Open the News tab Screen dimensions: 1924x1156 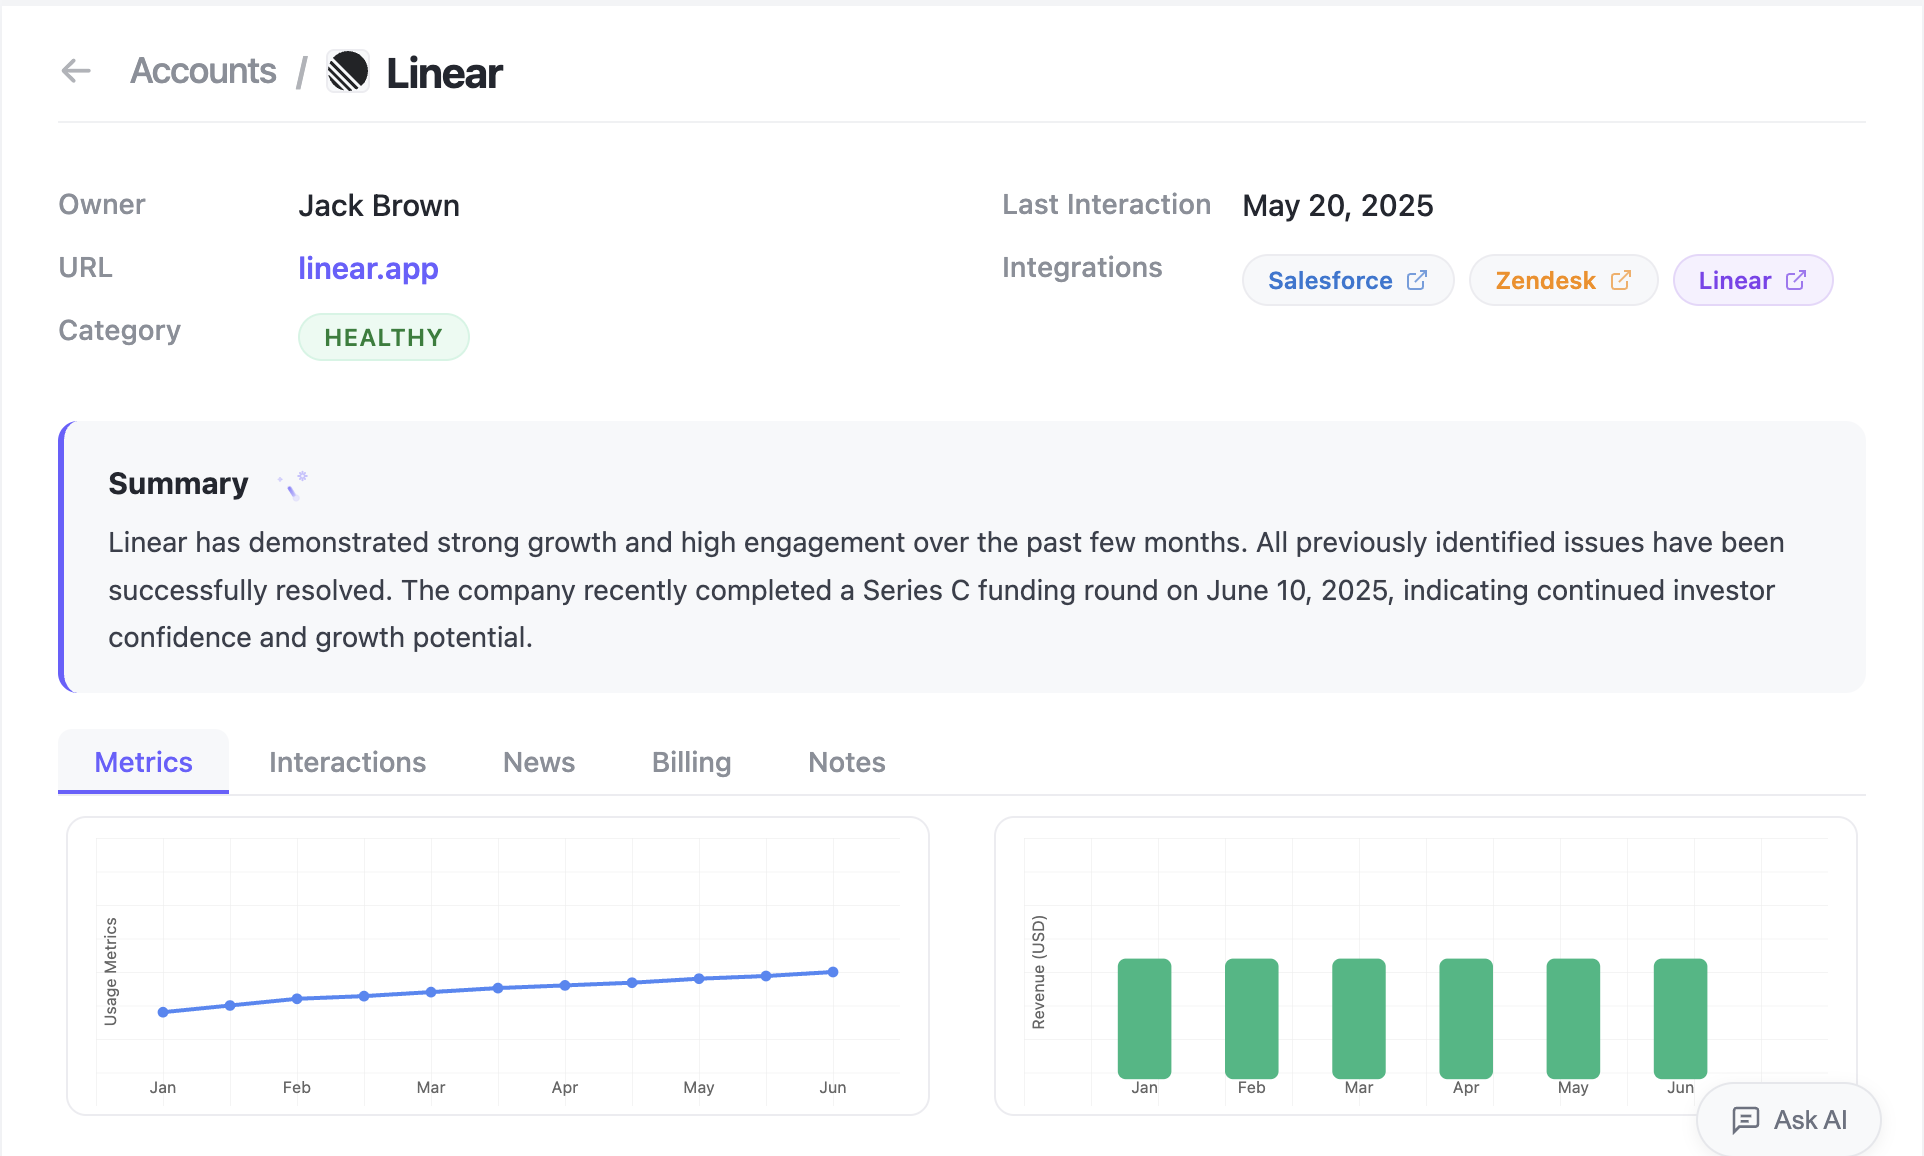[x=539, y=762]
